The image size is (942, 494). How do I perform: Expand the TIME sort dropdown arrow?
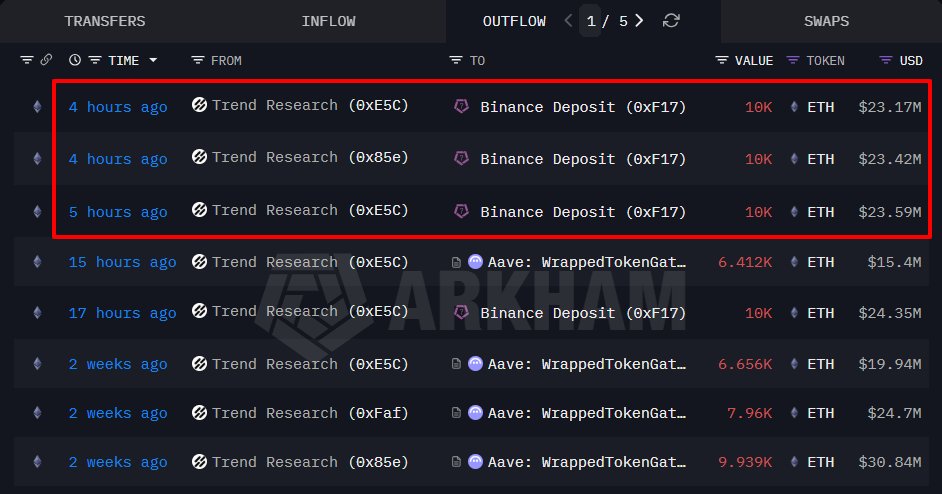(153, 60)
